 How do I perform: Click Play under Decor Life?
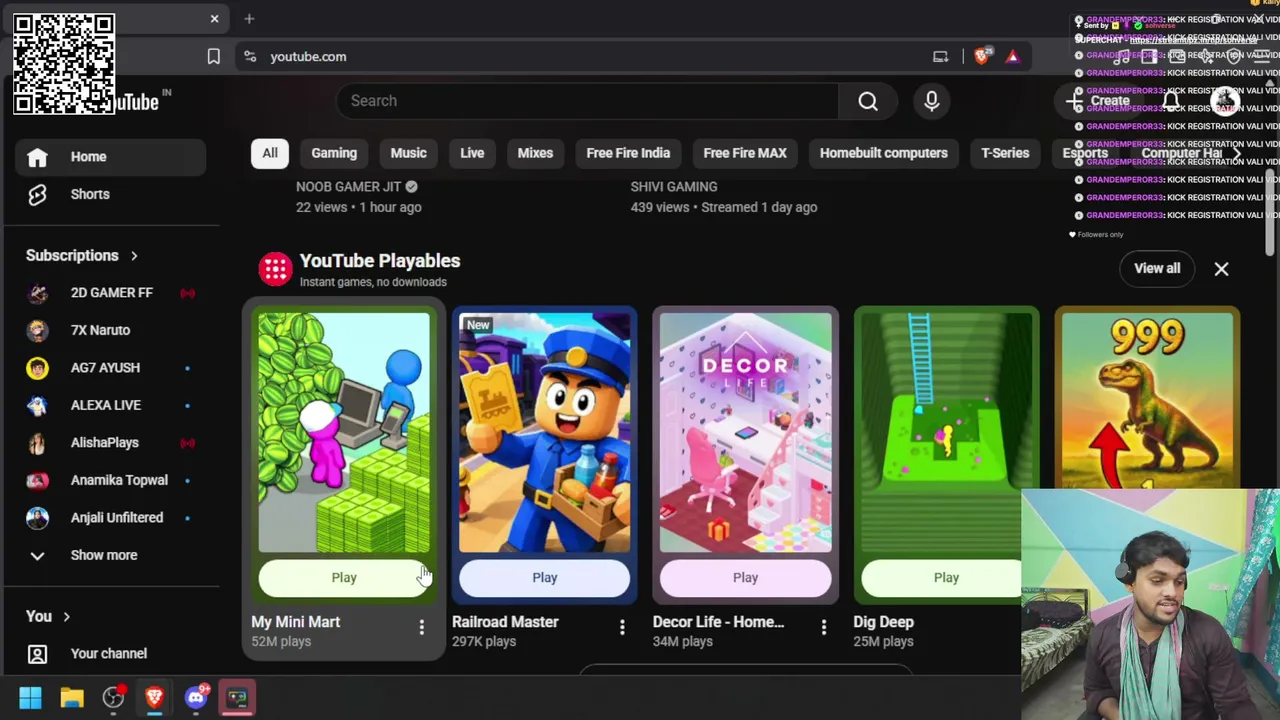745,578
